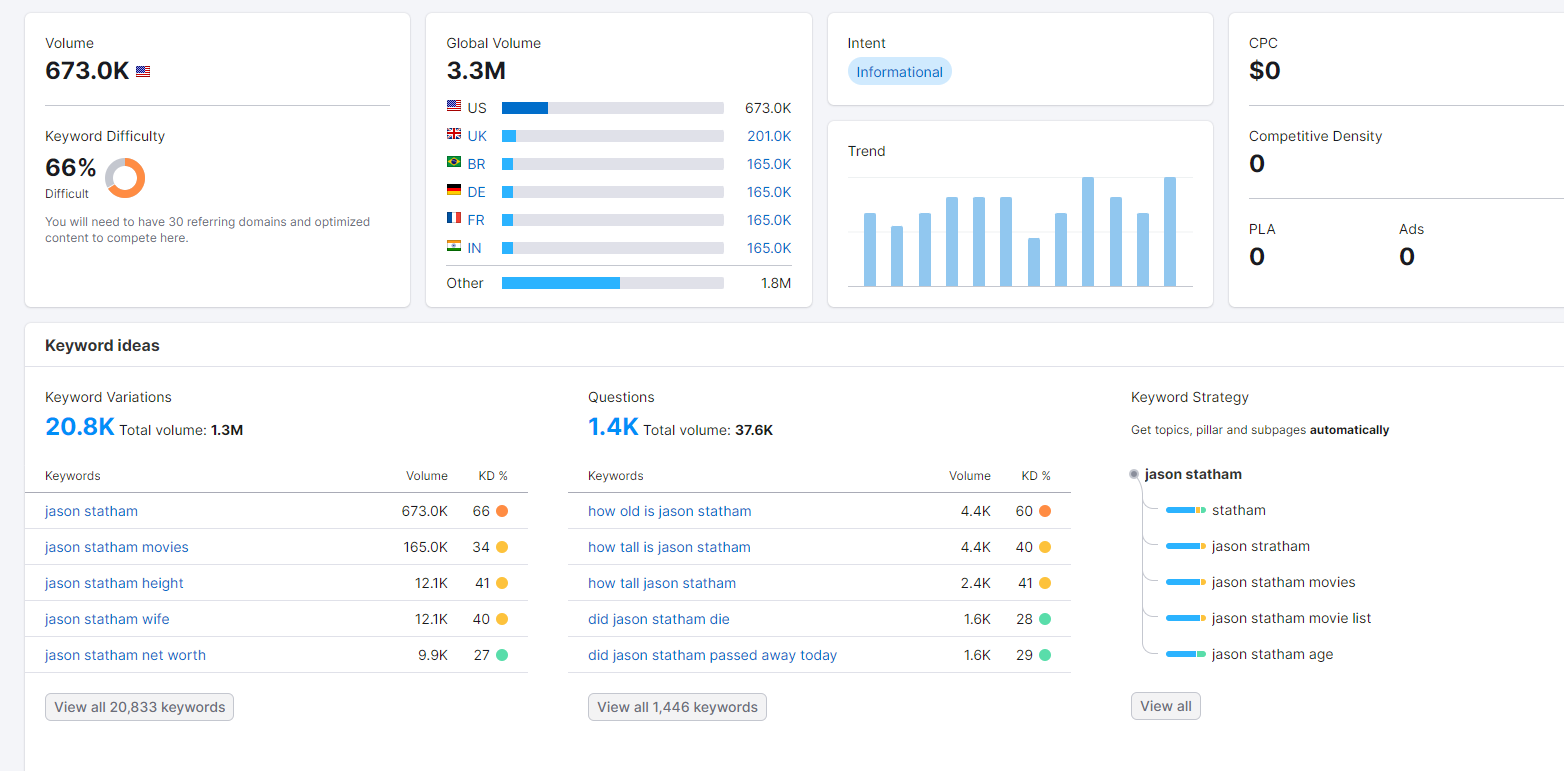Click the Keyword Difficulty donut chart
Screen dimensions: 1564x771
click(125, 178)
